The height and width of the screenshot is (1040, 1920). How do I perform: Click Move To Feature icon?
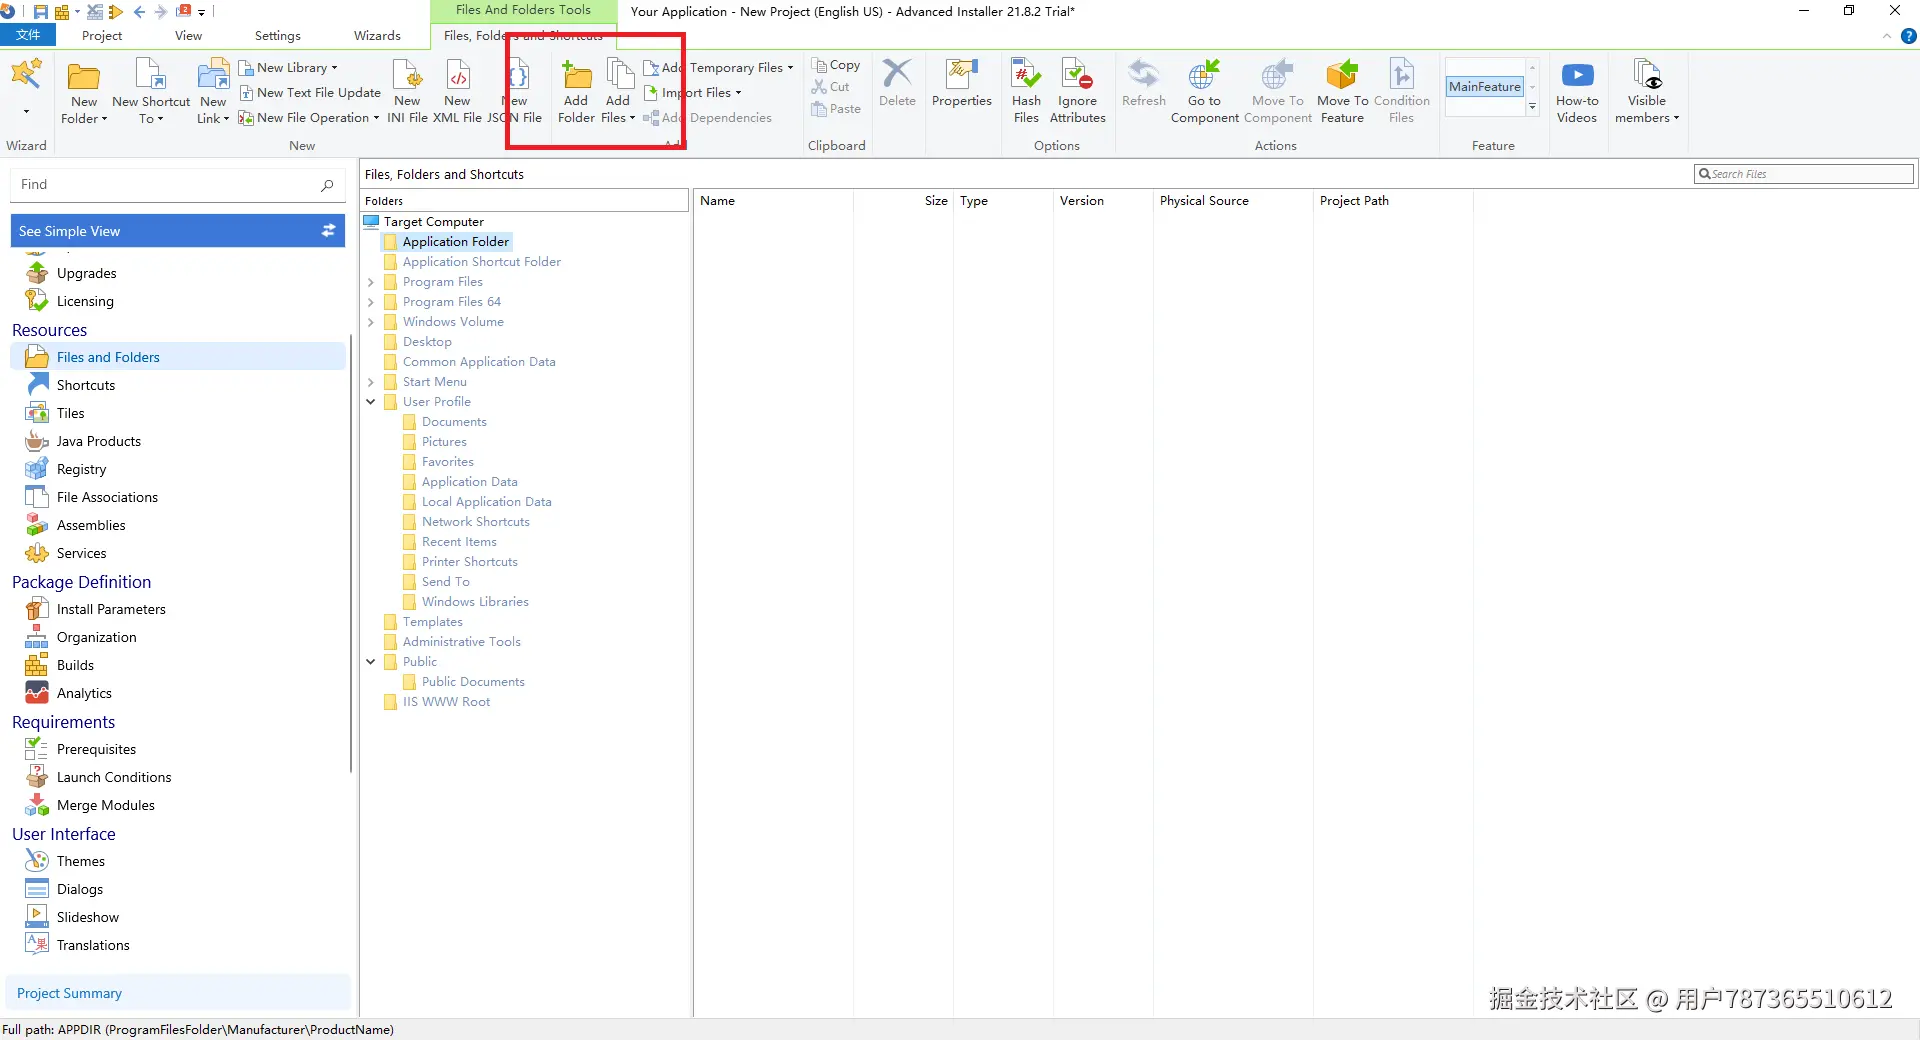[x=1342, y=91]
